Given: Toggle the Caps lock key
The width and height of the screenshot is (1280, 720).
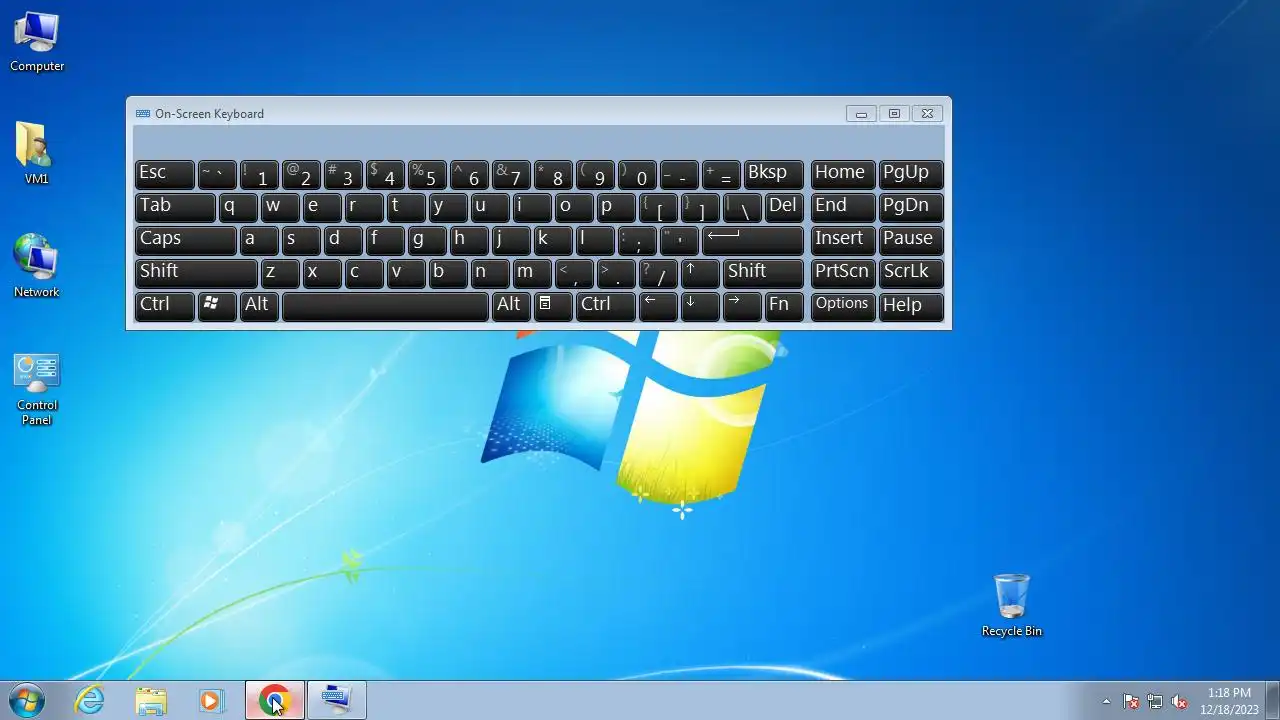Looking at the screenshot, I should pos(185,240).
